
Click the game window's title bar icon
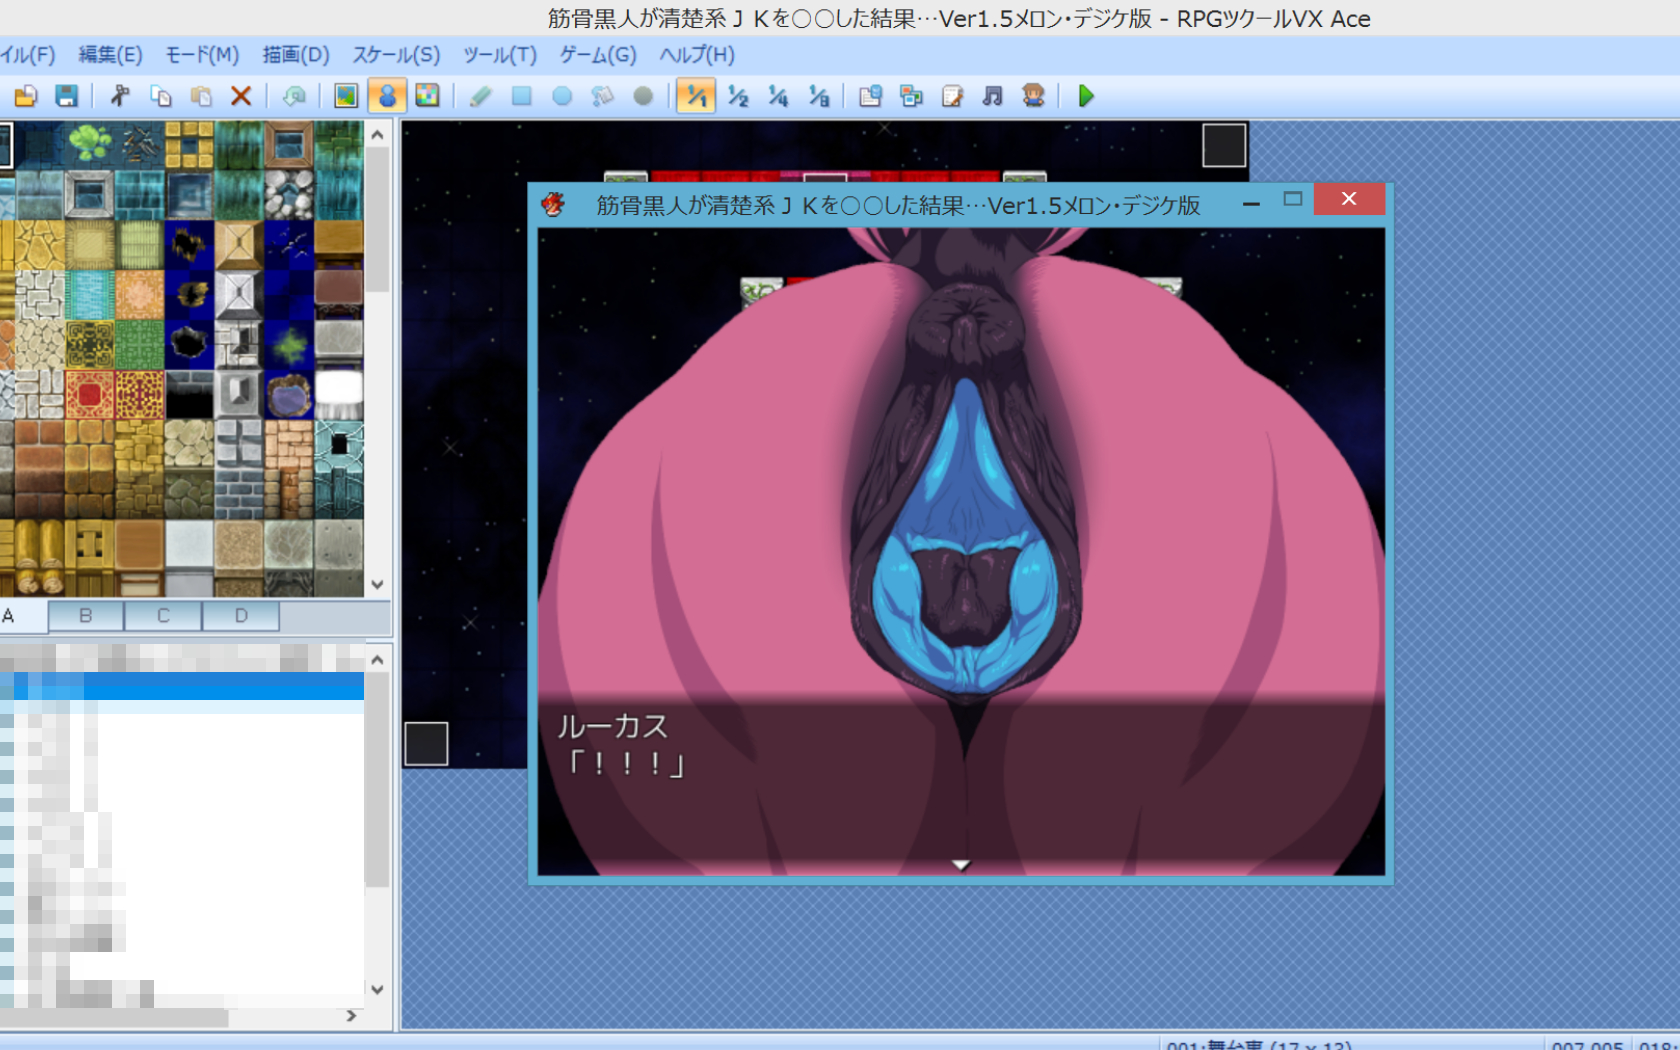tap(554, 205)
